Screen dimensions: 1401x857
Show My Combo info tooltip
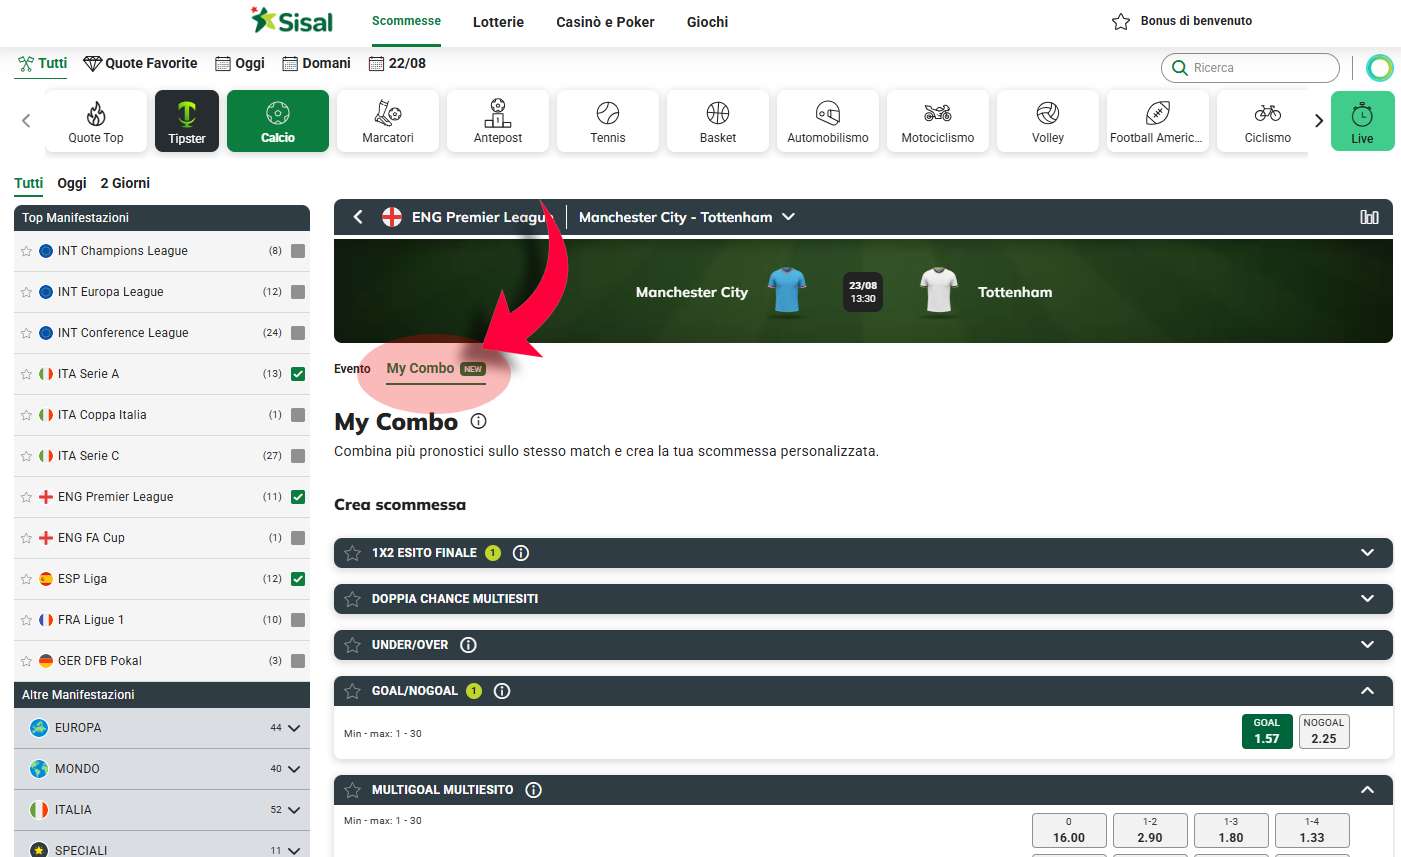coord(478,421)
